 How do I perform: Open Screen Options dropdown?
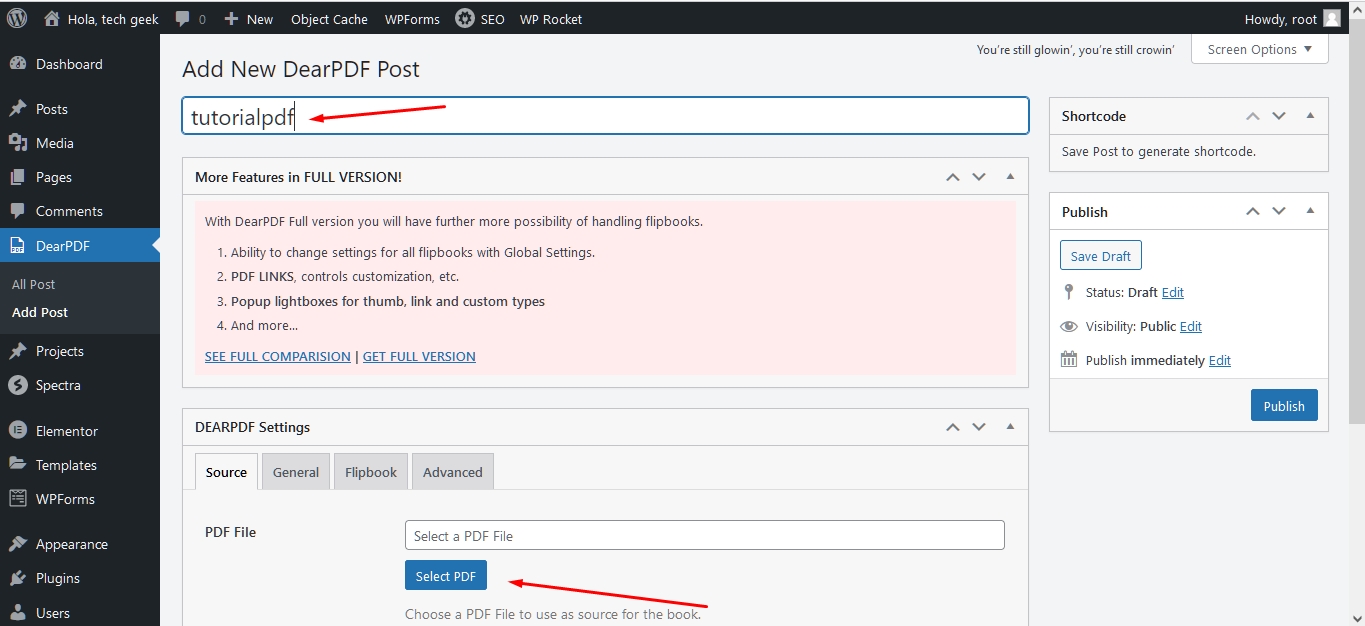tap(1259, 49)
